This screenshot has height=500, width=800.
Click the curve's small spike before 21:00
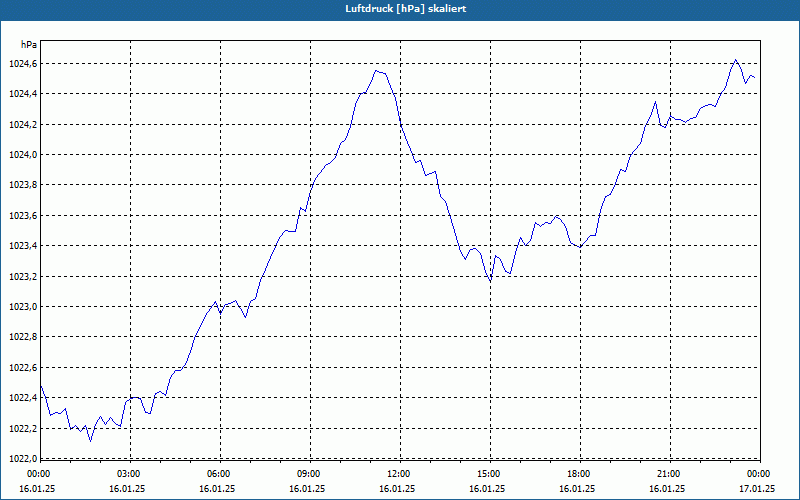[656, 102]
